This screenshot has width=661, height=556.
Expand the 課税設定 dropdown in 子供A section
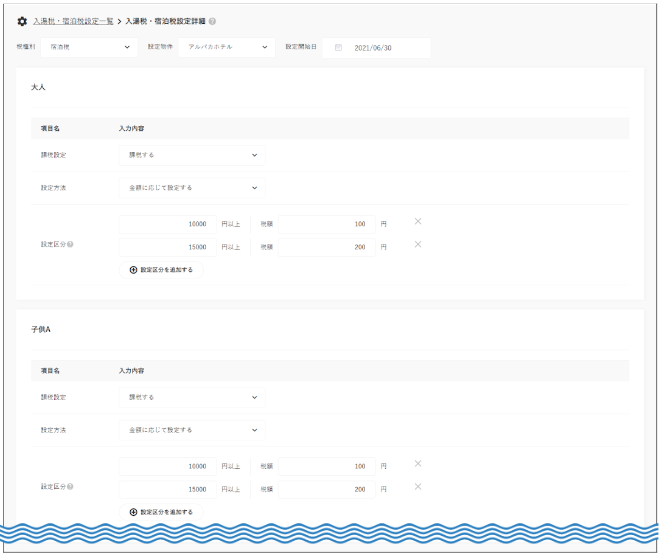pos(190,397)
